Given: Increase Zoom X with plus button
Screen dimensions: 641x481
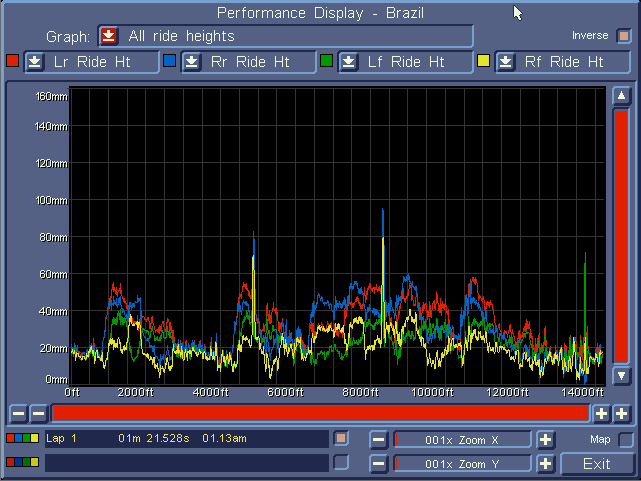Looking at the screenshot, I should tap(546, 440).
